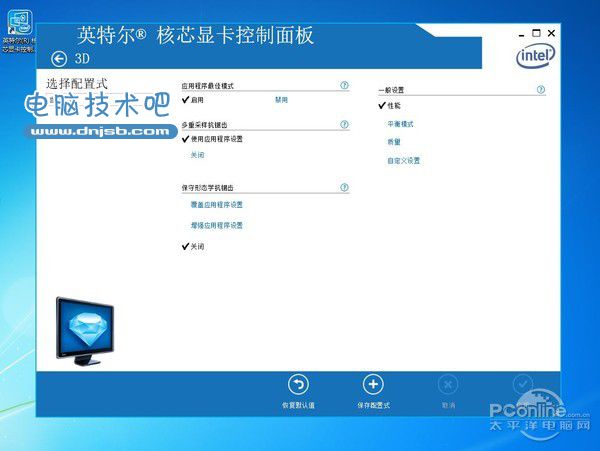Select 增强应用程序设置 option
The image size is (600, 451).
click(217, 225)
